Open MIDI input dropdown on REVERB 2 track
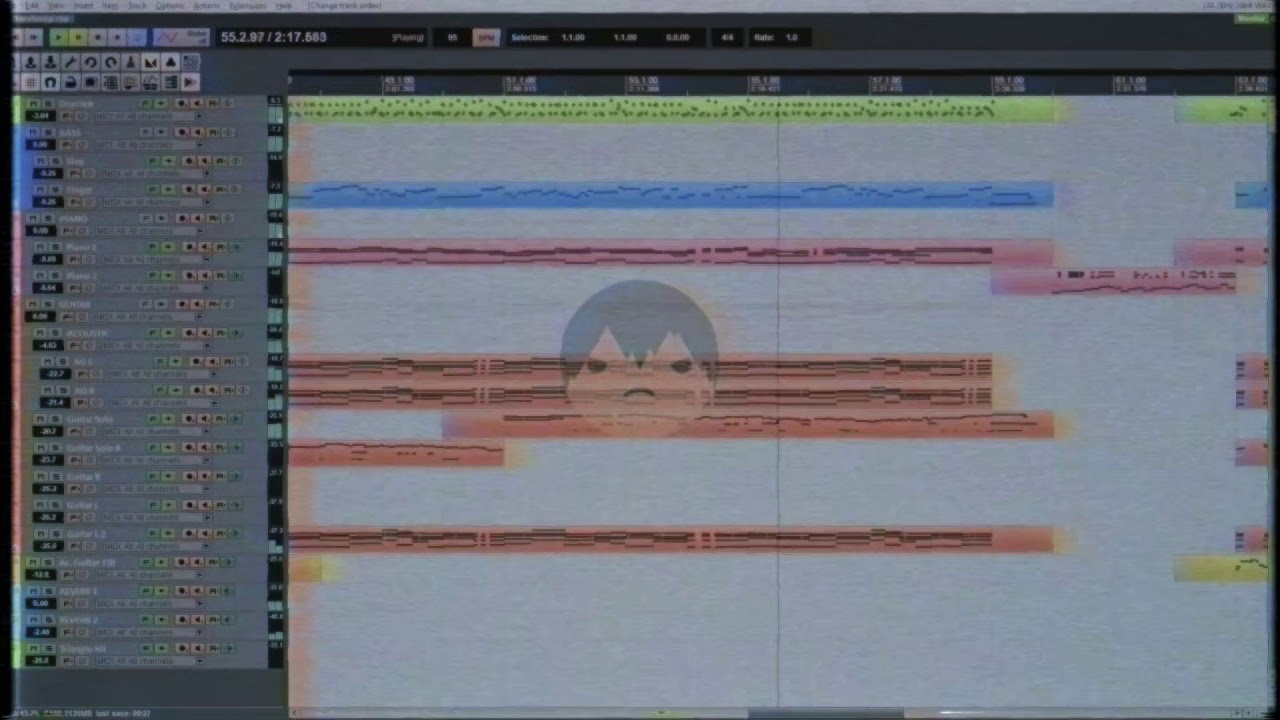Viewport: 1280px width, 720px height. point(149,632)
